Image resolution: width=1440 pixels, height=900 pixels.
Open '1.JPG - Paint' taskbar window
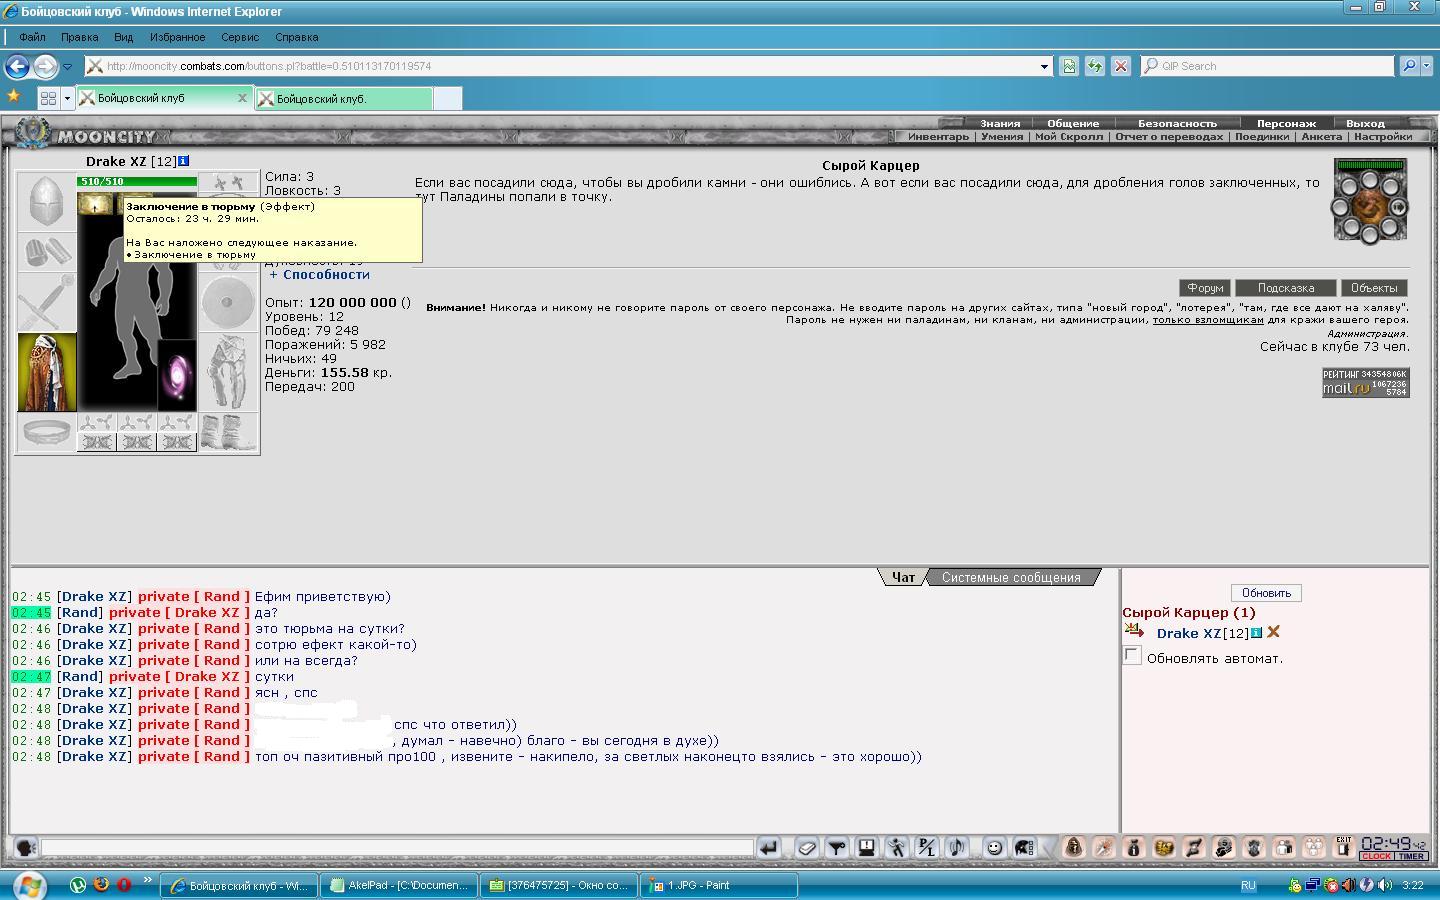[719, 885]
